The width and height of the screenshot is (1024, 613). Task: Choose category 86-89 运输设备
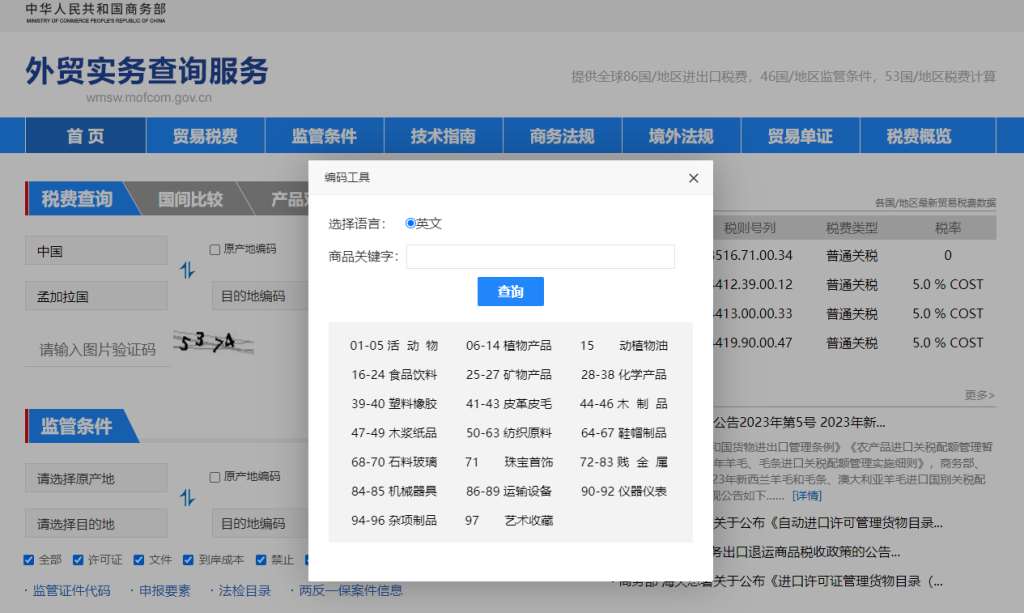click(509, 492)
